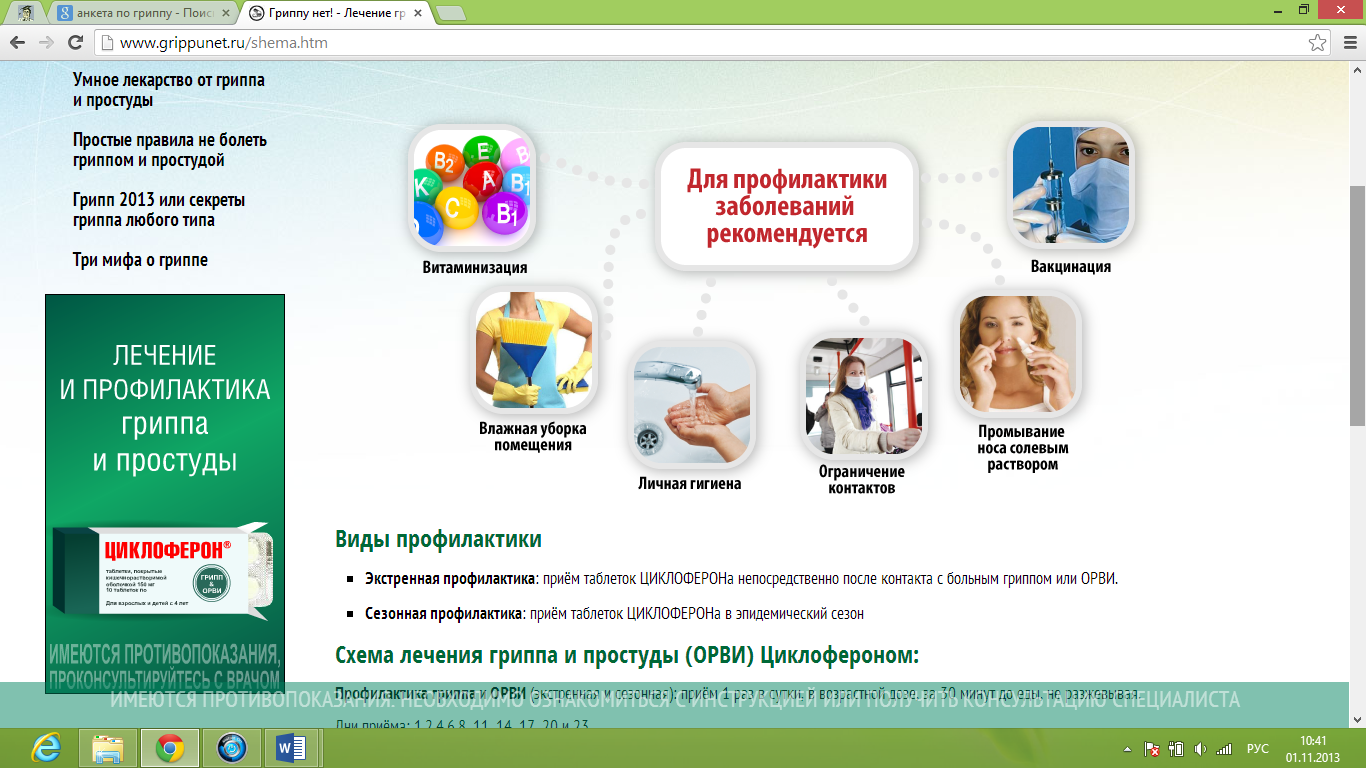Switch to the 'анкета по гриппу' tab
Screen dimensions: 1366x768
pos(144,13)
